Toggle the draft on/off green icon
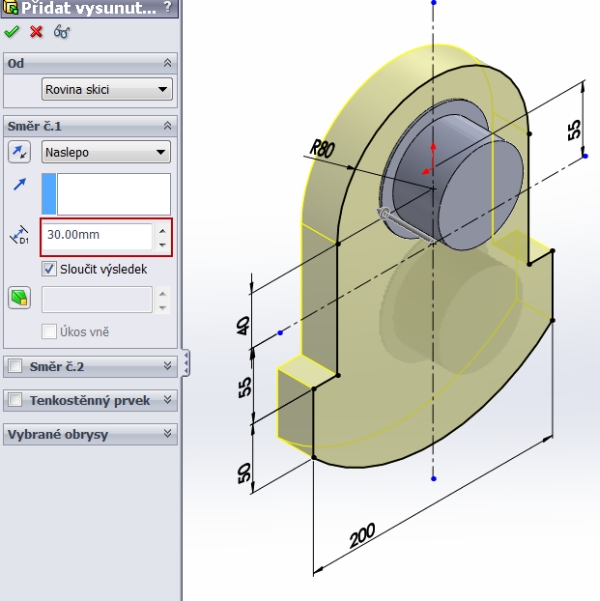Image resolution: width=600 pixels, height=601 pixels. point(19,298)
